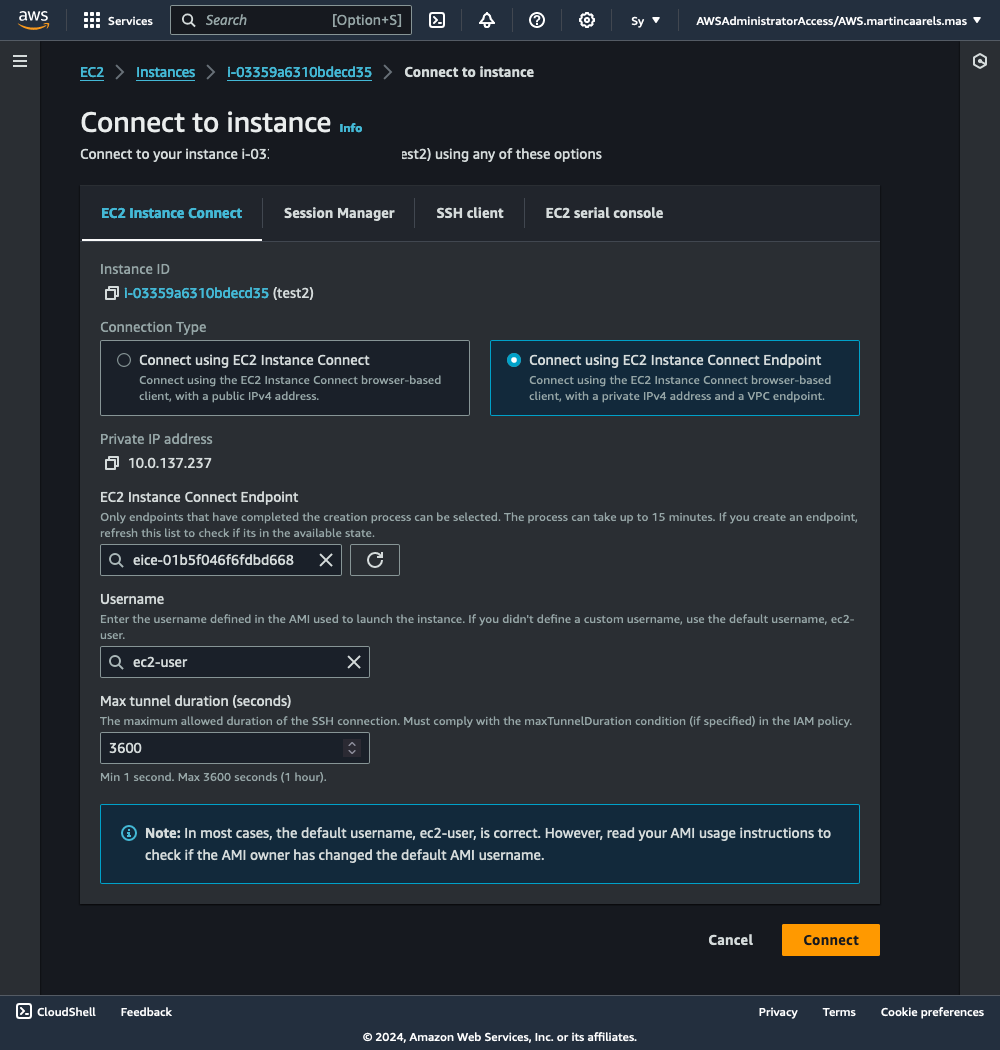Open the side navigation hamburger menu
Screen dimensions: 1000x1050
19,62
